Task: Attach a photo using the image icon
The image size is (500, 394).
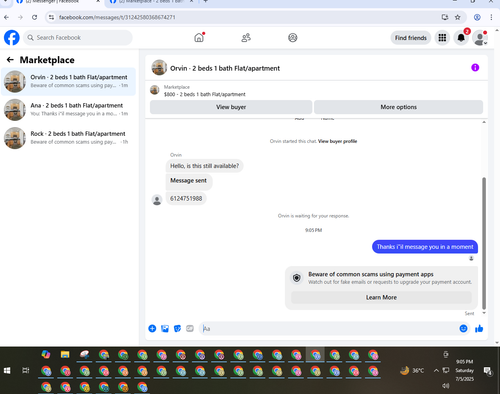Action: [165, 329]
